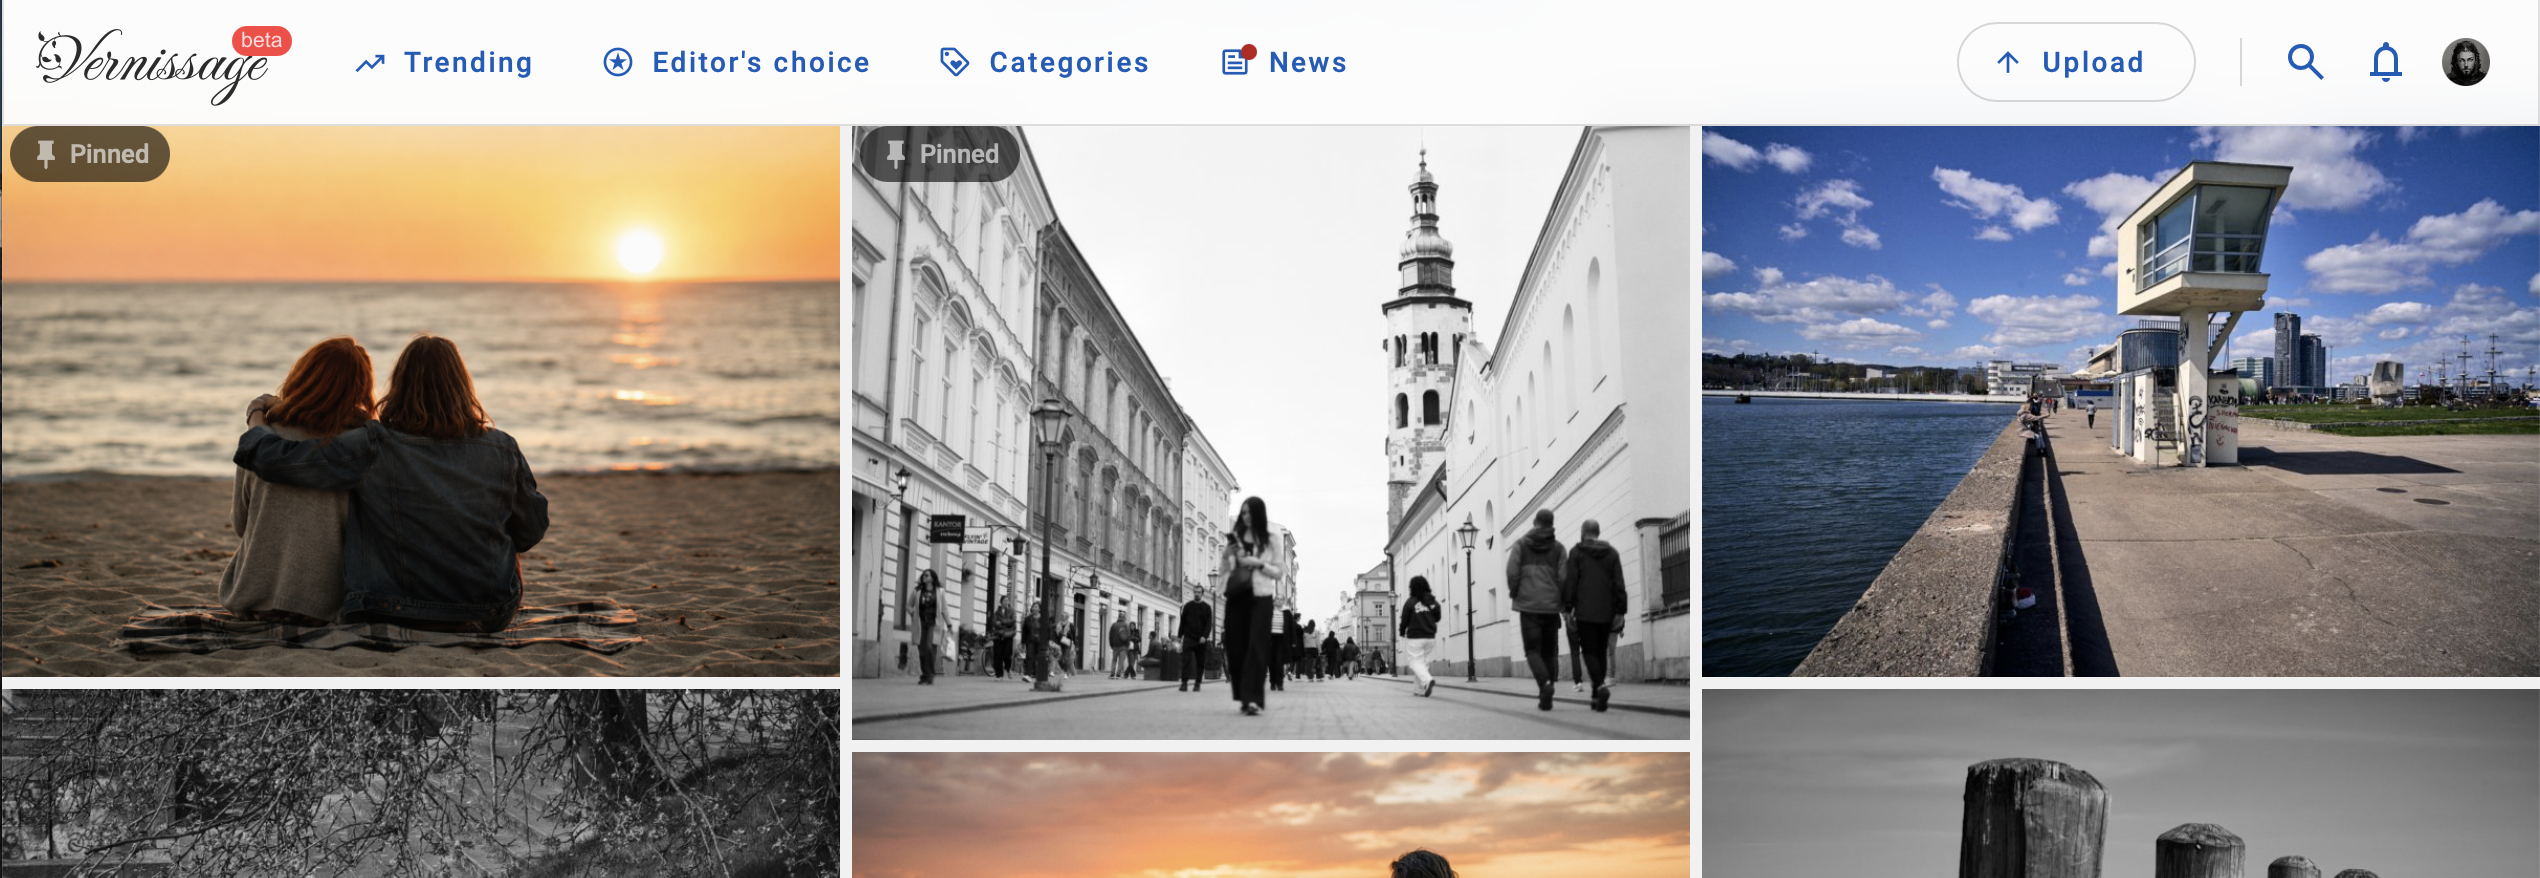
Task: Click the News newspaper icon
Action: point(1238,61)
